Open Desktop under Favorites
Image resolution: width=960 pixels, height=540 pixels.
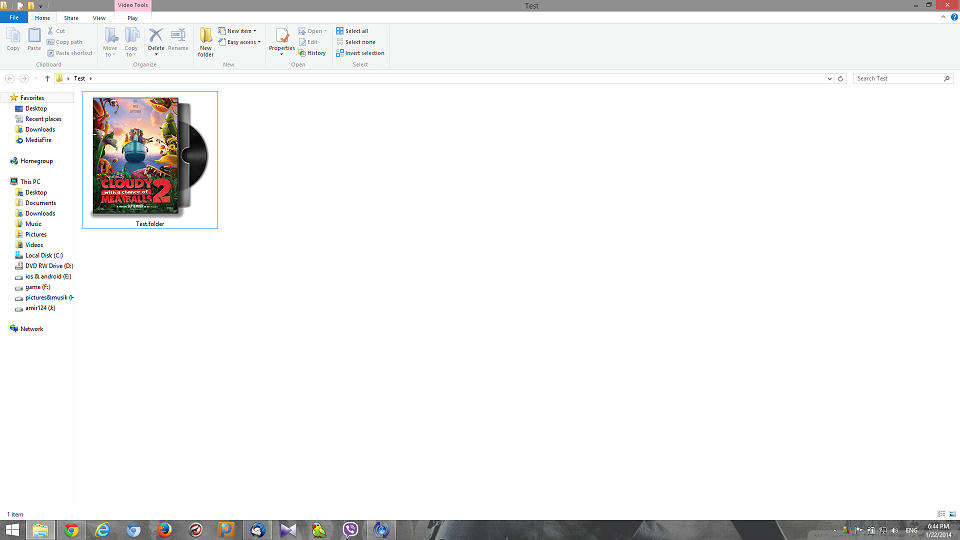pyautogui.click(x=36, y=108)
